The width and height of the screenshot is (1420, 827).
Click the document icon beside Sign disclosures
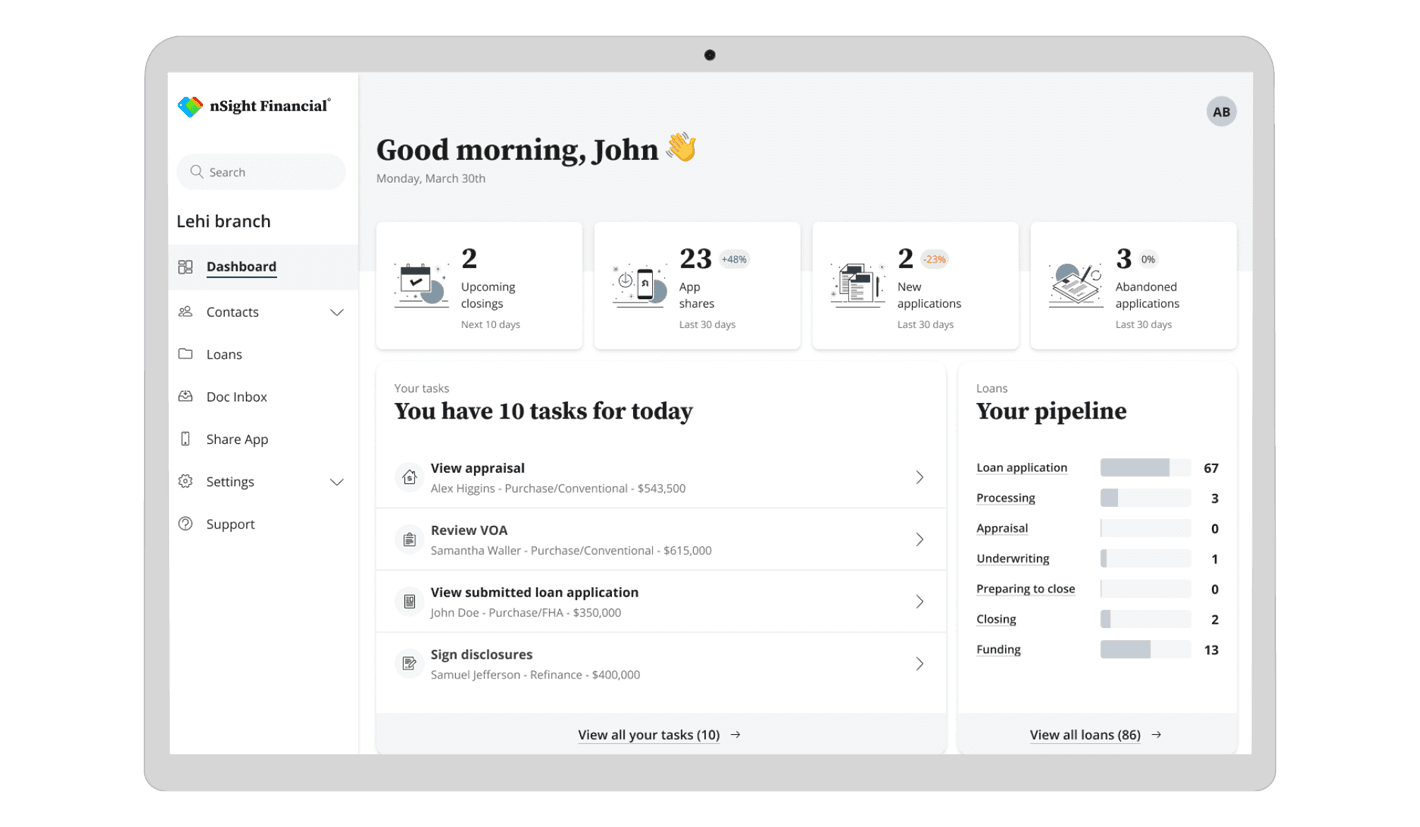click(x=409, y=663)
